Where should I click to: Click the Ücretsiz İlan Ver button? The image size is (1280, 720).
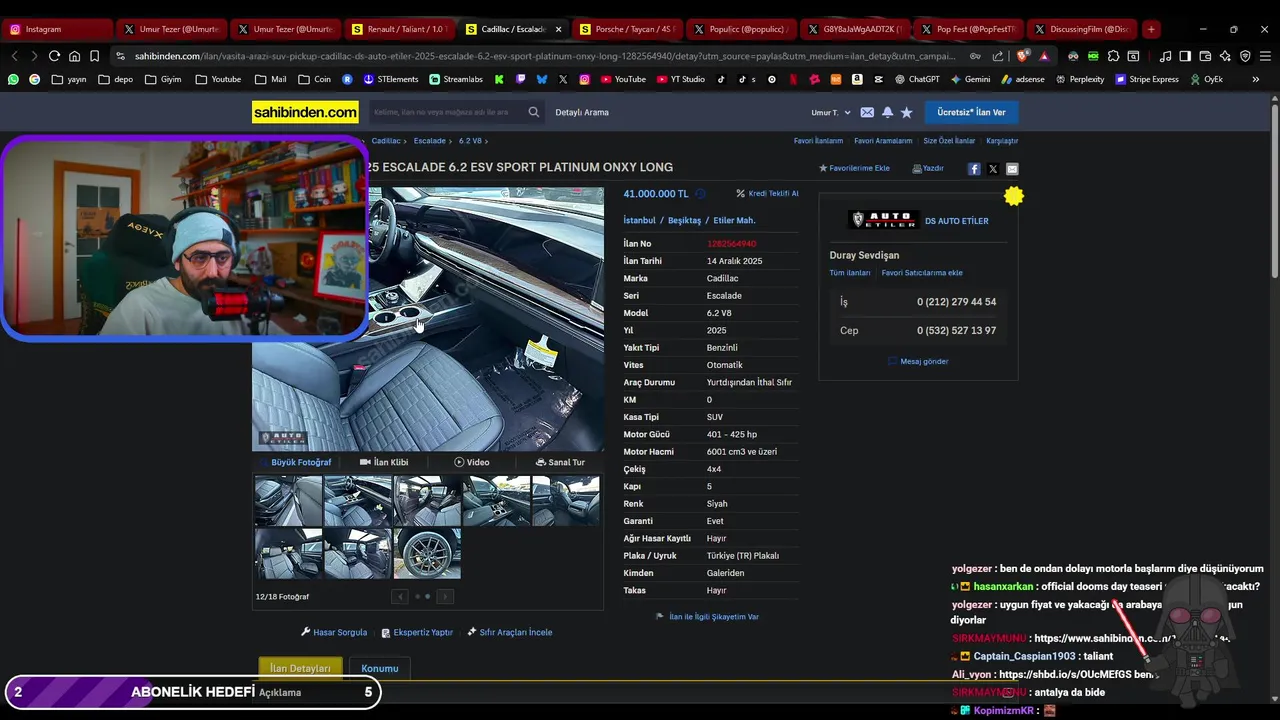pos(971,112)
